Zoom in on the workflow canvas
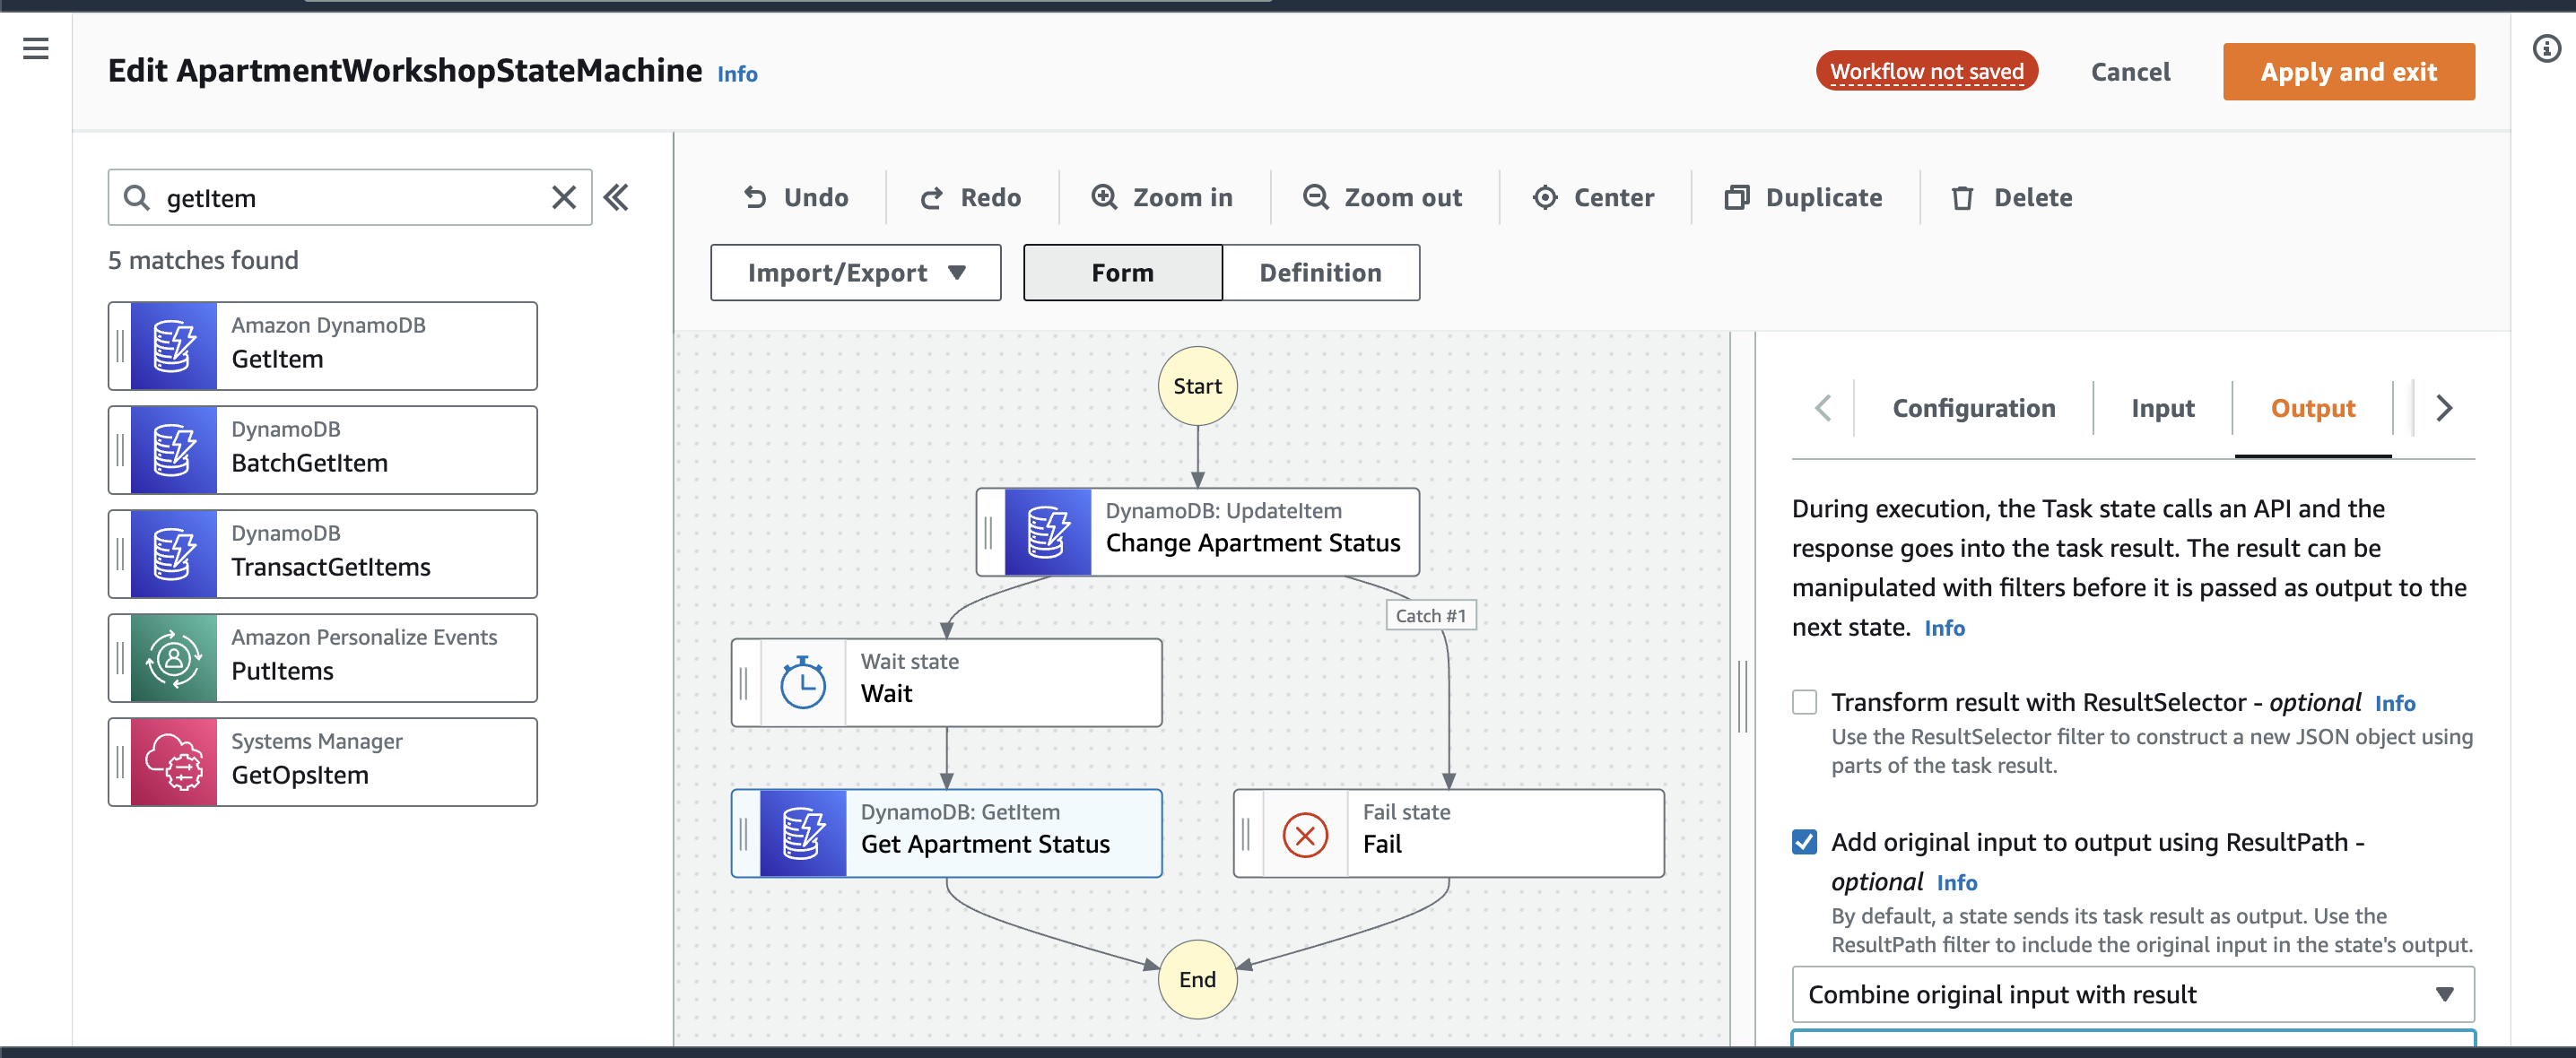2576x1058 pixels. click(x=1163, y=197)
